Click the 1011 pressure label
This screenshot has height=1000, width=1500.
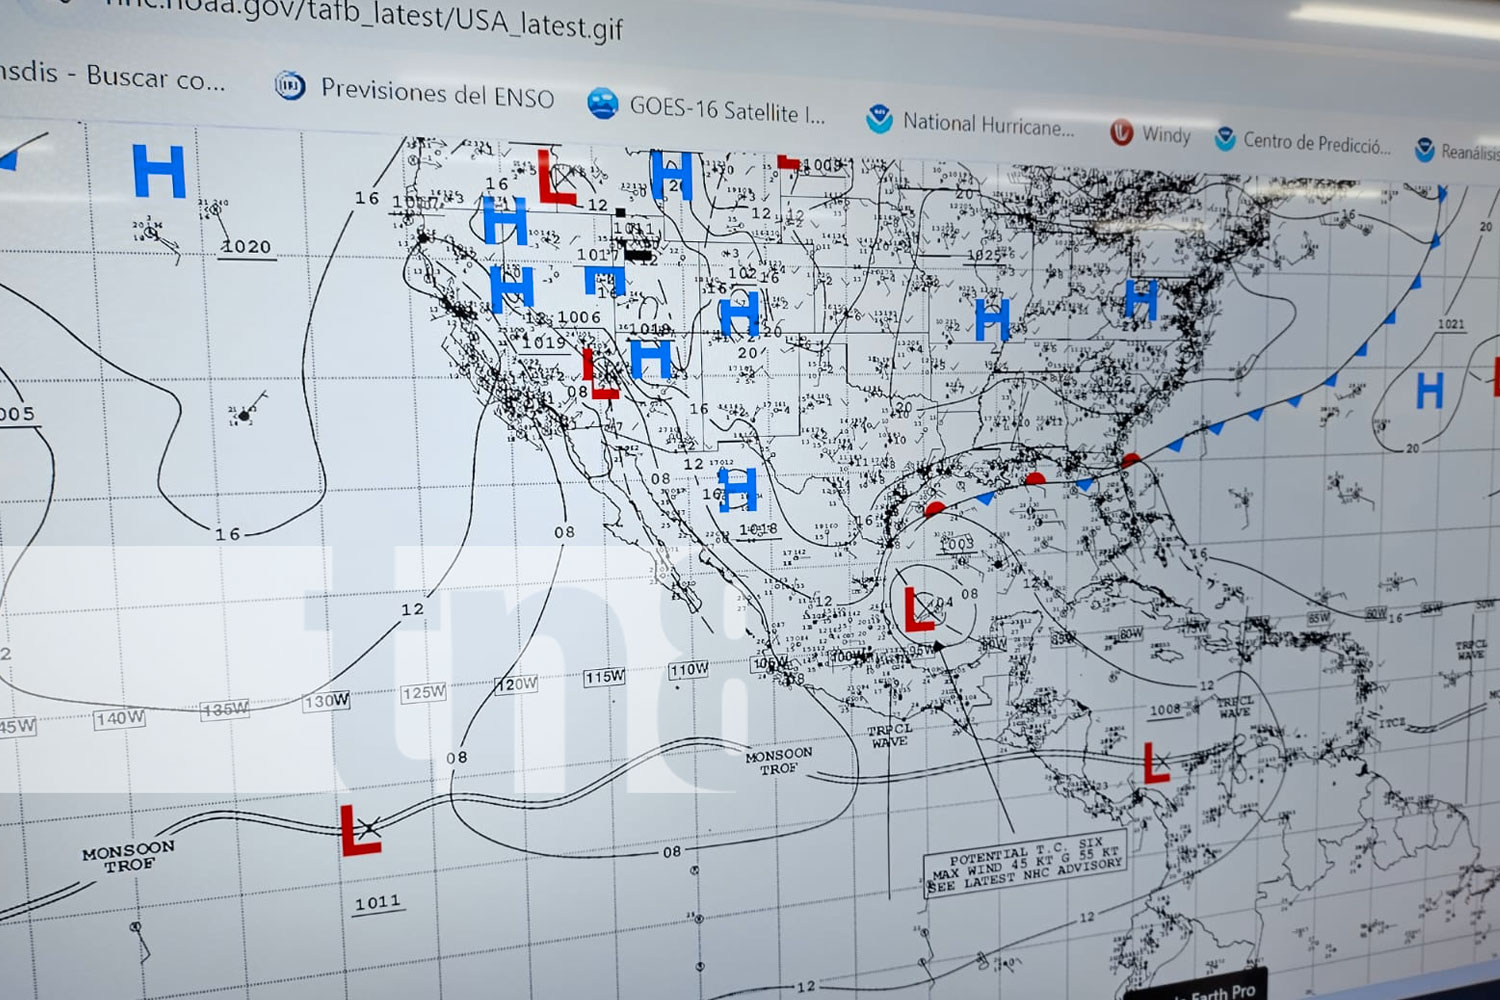coord(378,902)
